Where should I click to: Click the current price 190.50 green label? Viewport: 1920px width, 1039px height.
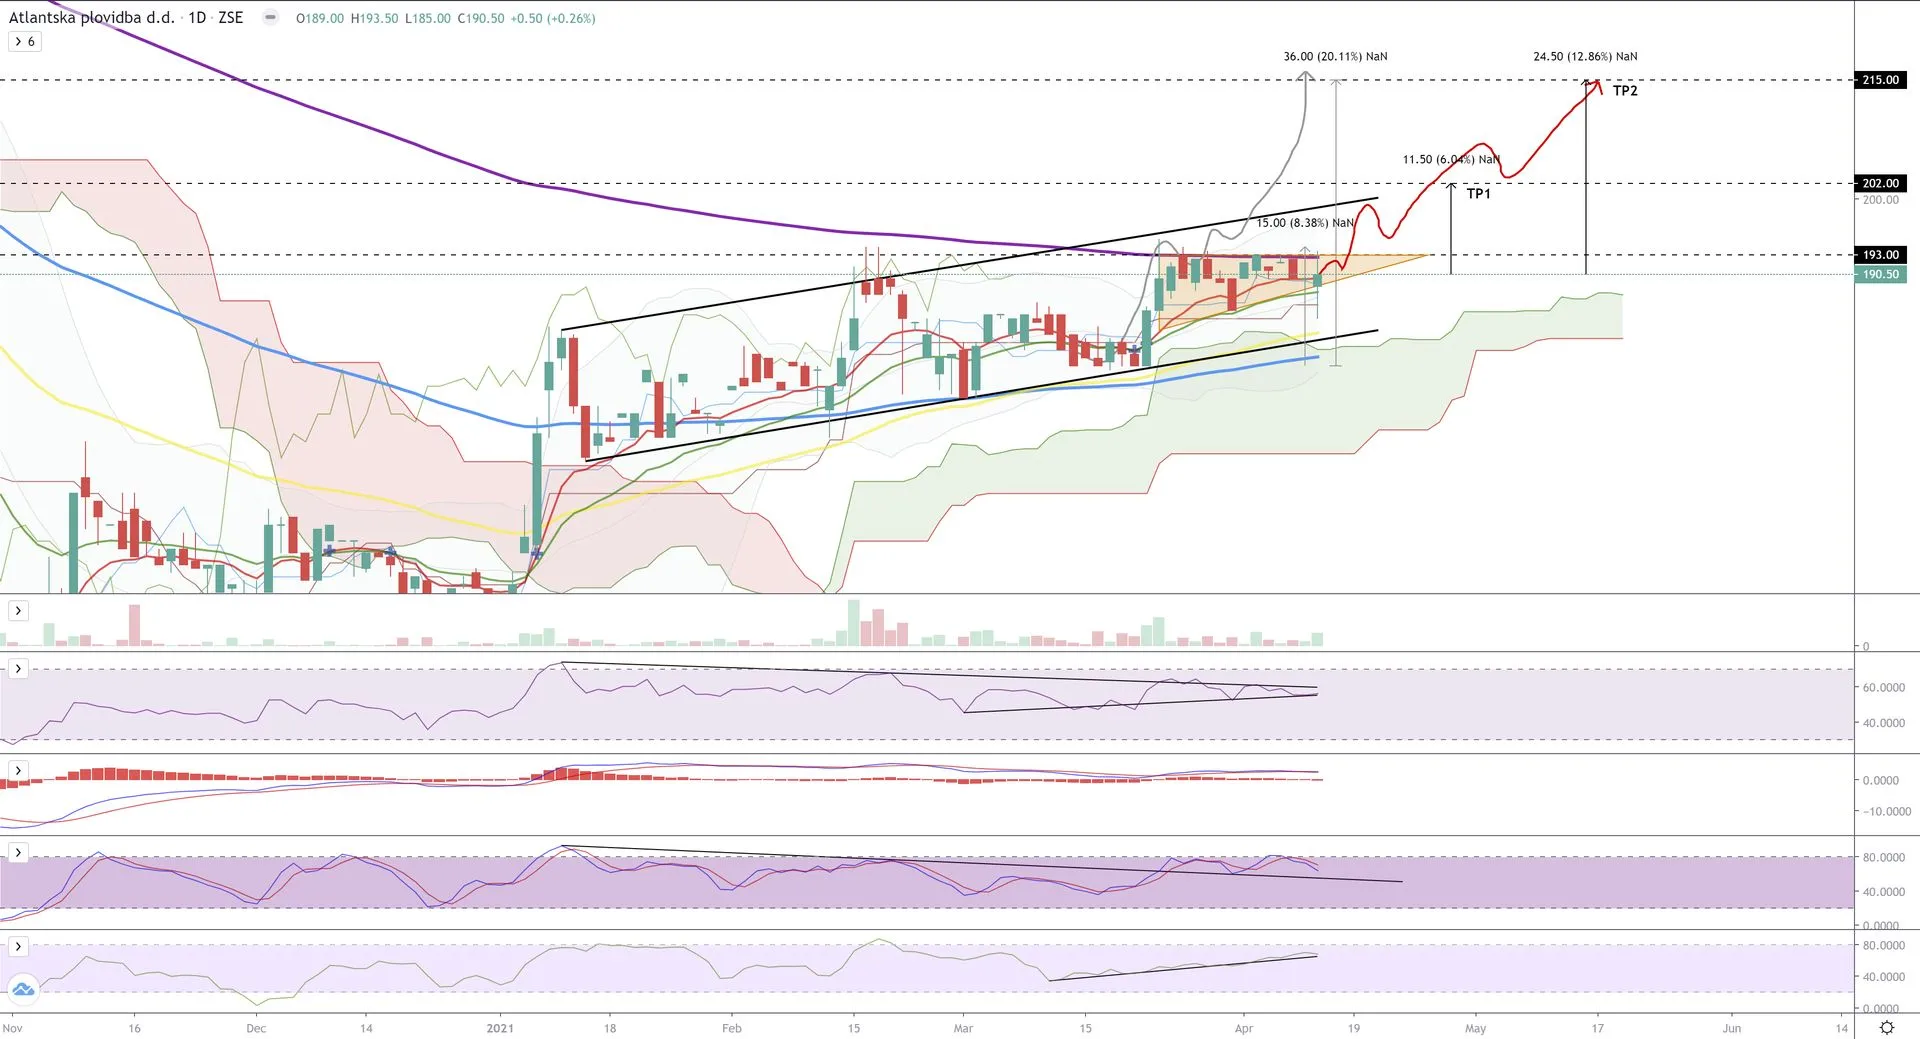click(1880, 274)
